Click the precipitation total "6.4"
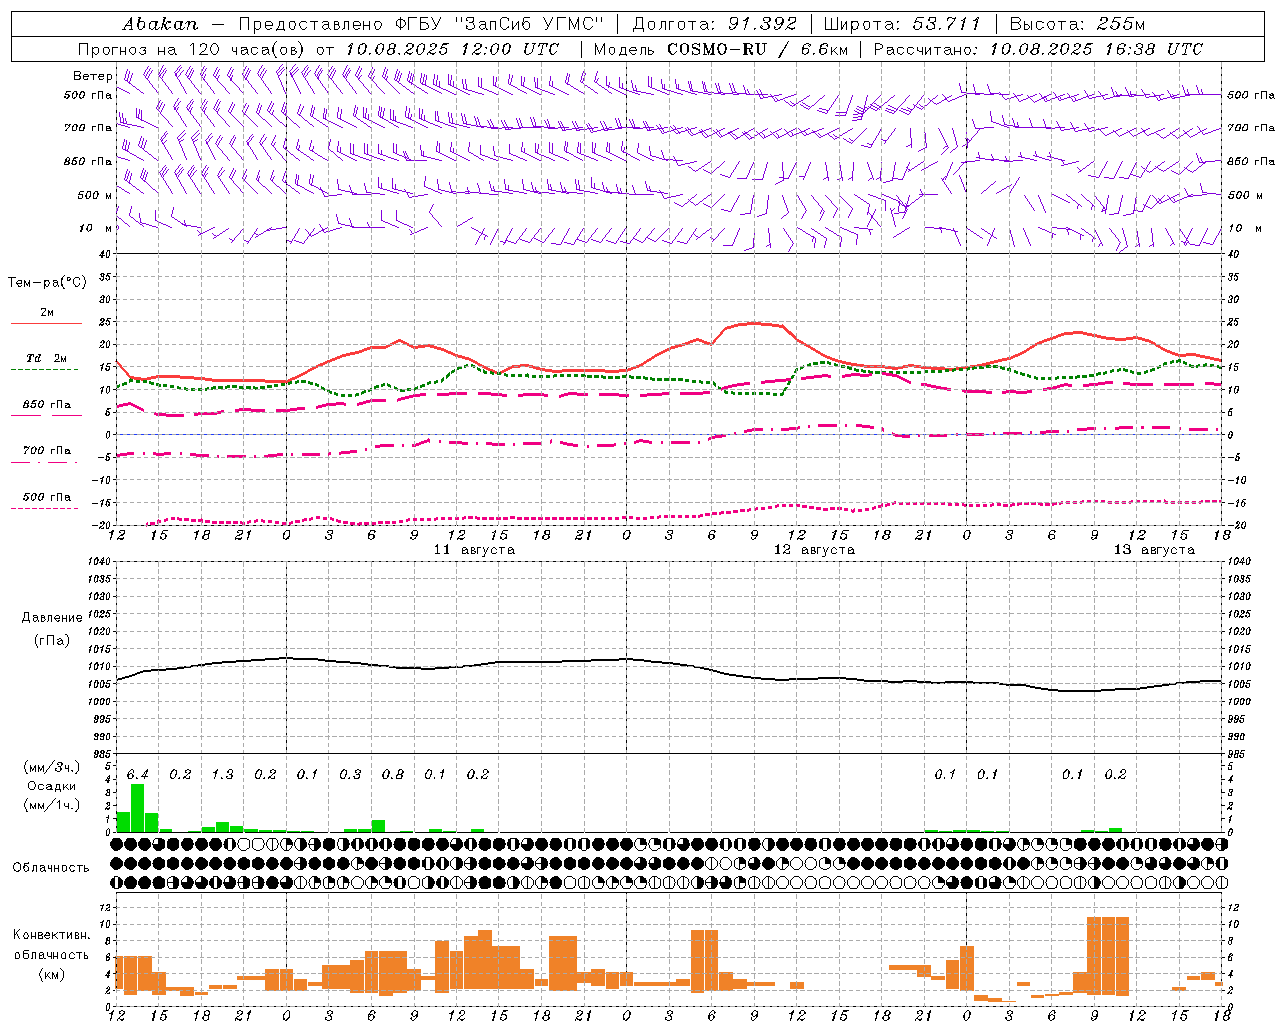 pos(138,774)
